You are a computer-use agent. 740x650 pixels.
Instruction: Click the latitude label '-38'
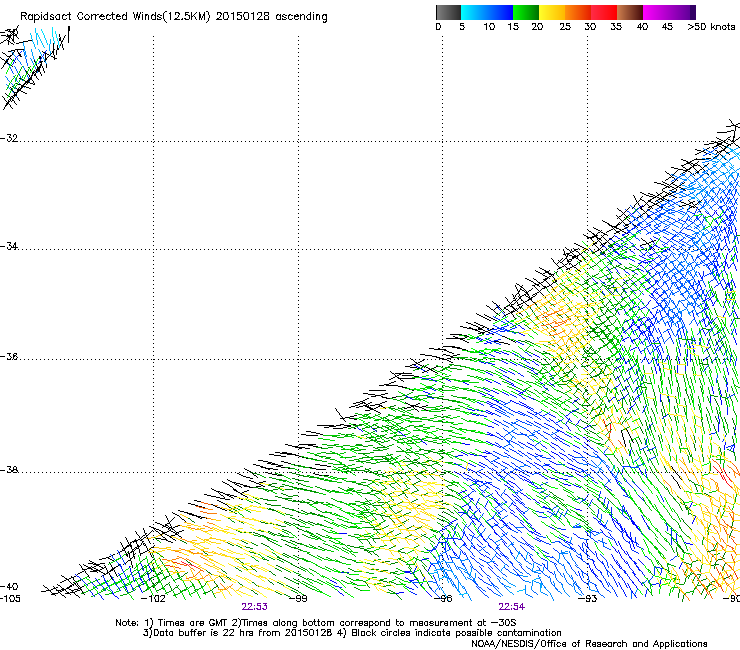(x=9, y=470)
